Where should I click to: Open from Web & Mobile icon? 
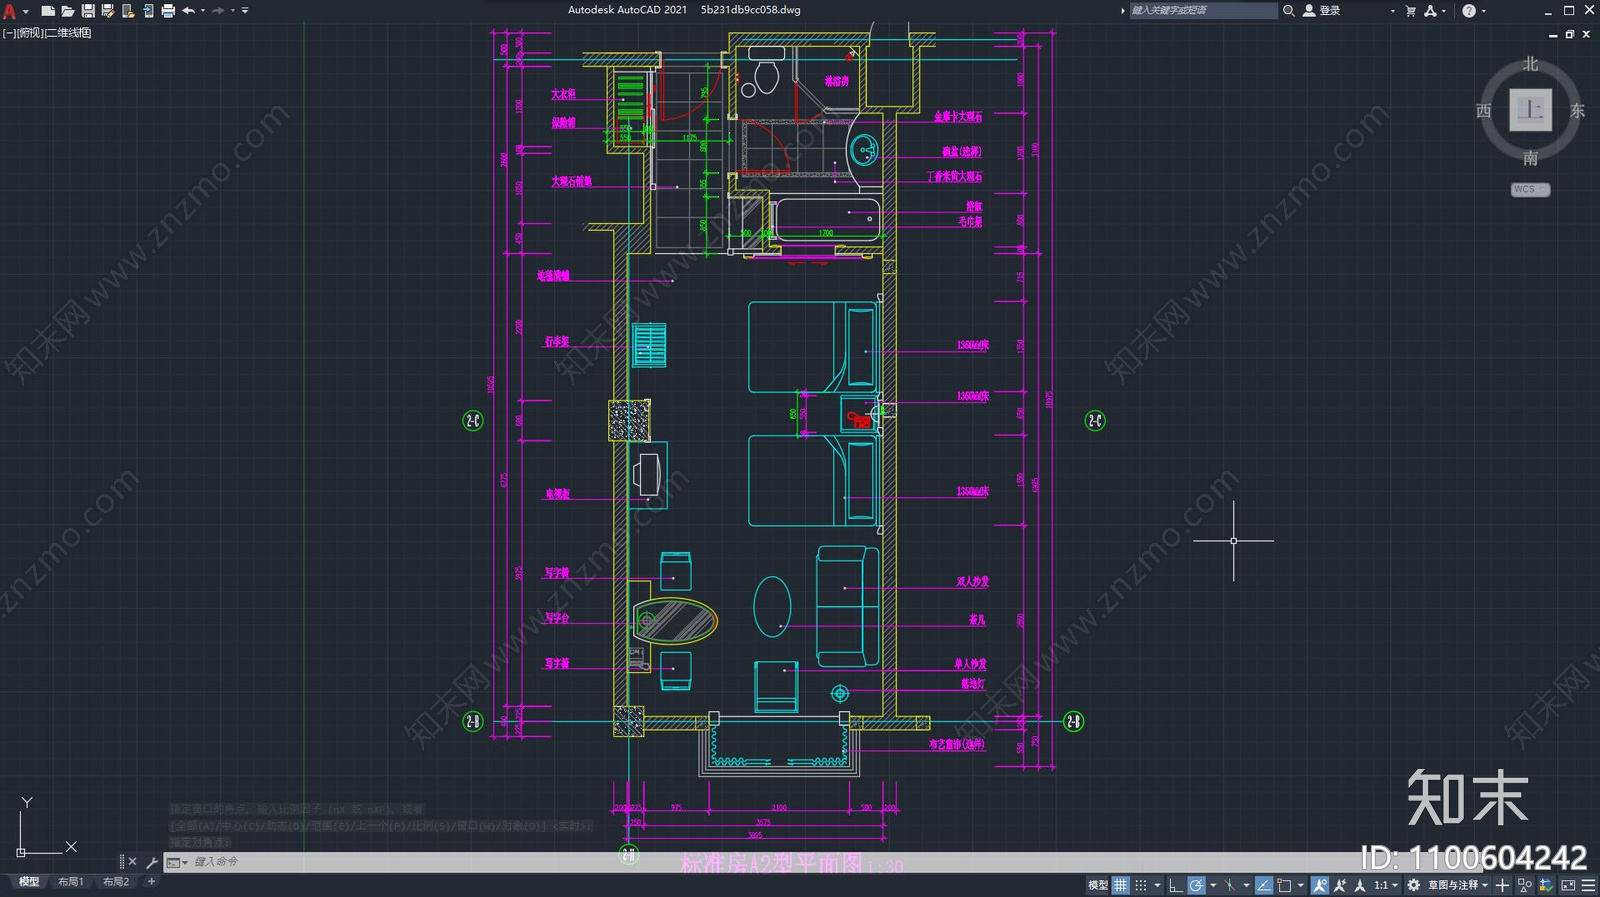coord(128,10)
